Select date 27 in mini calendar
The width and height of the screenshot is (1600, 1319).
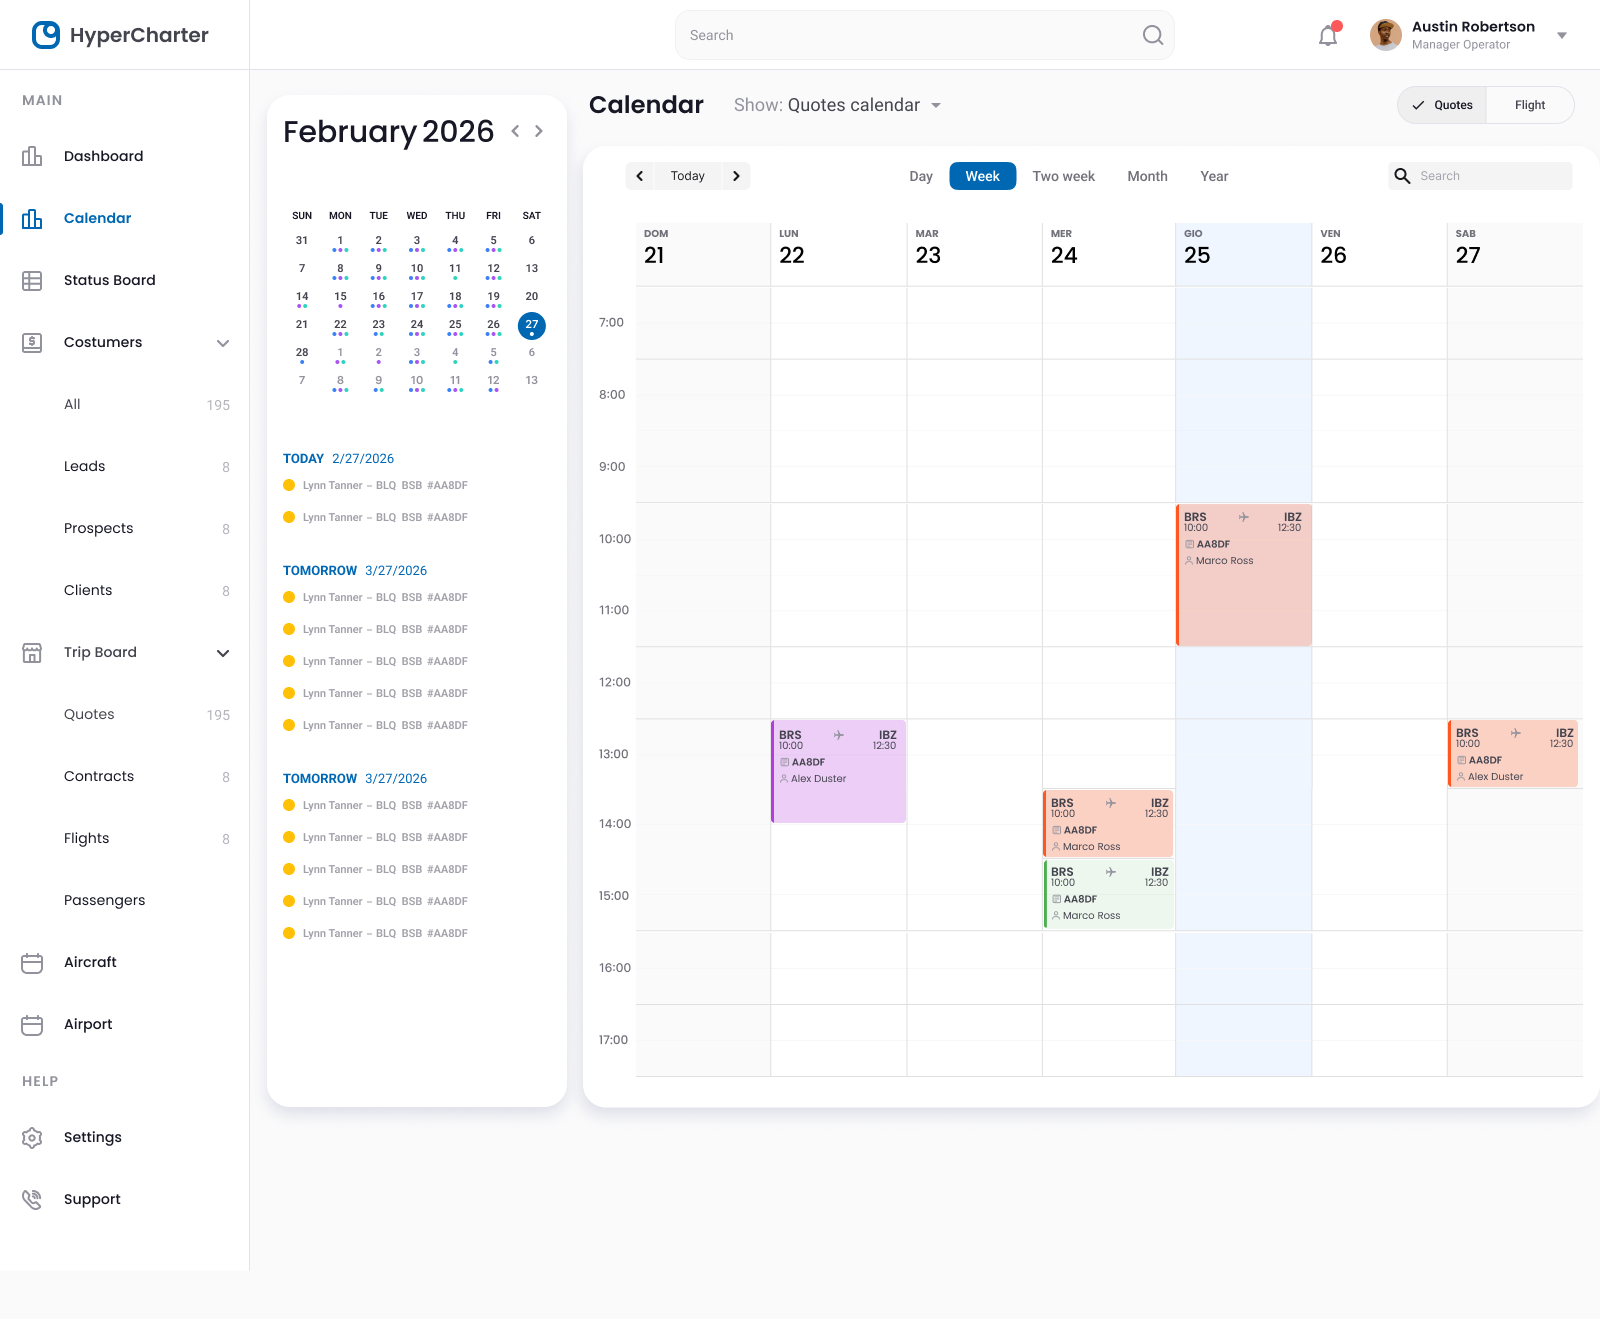tap(532, 324)
